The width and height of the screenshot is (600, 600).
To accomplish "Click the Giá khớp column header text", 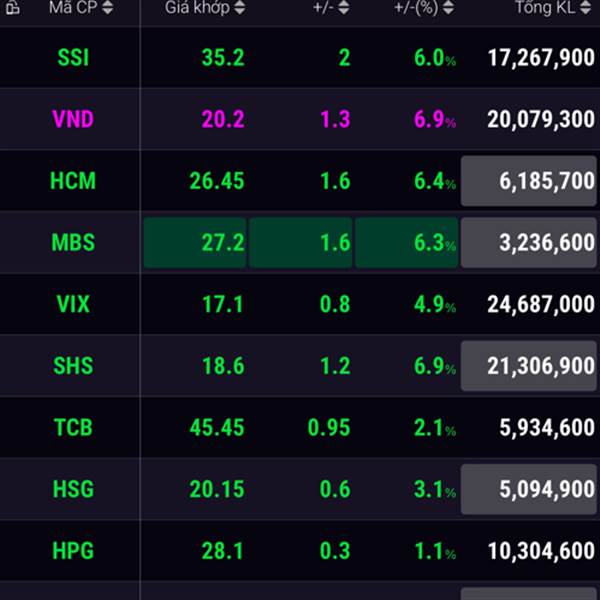I will pos(197,7).
